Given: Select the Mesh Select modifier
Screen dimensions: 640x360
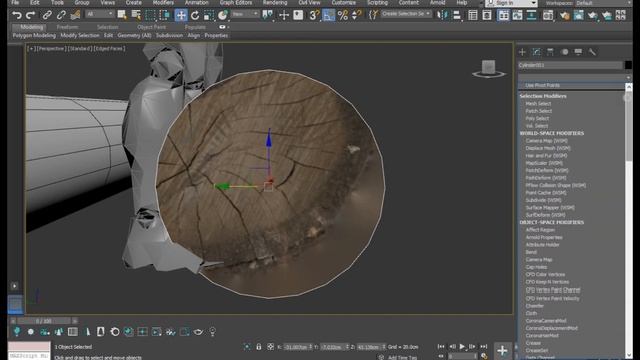Looking at the screenshot, I should (538, 104).
